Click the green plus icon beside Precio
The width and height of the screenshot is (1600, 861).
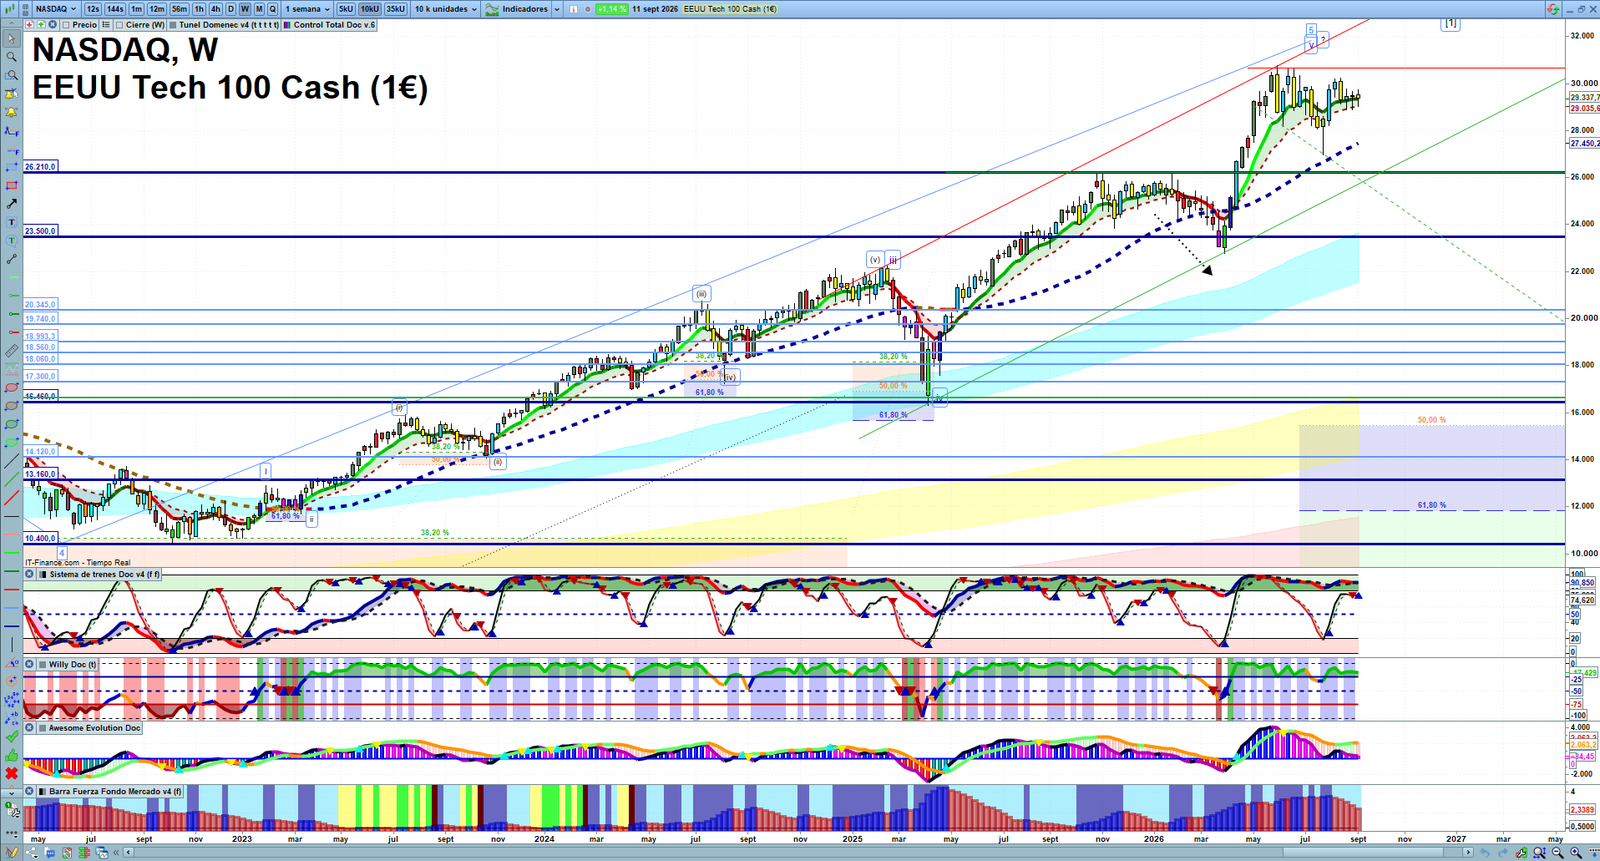[41, 24]
